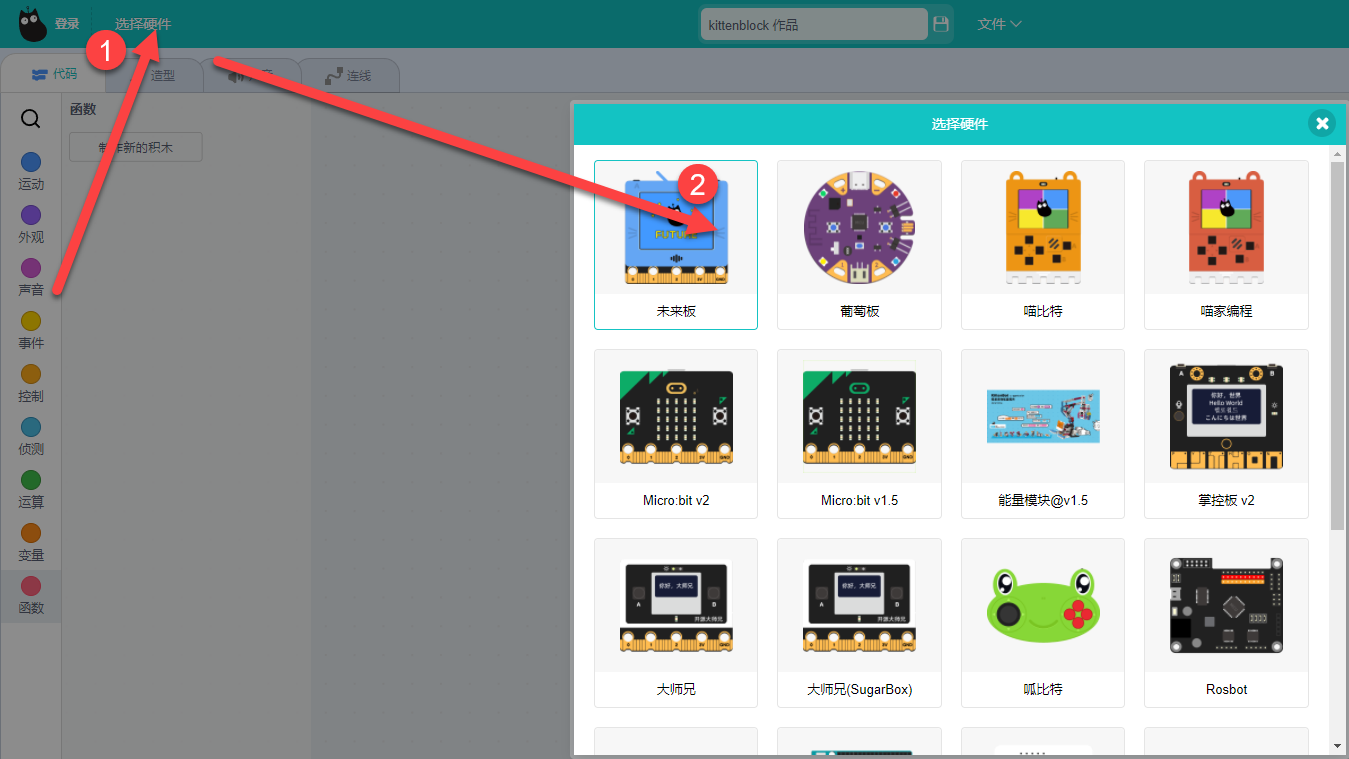Choose the Rosbot controller board

click(x=1226, y=604)
